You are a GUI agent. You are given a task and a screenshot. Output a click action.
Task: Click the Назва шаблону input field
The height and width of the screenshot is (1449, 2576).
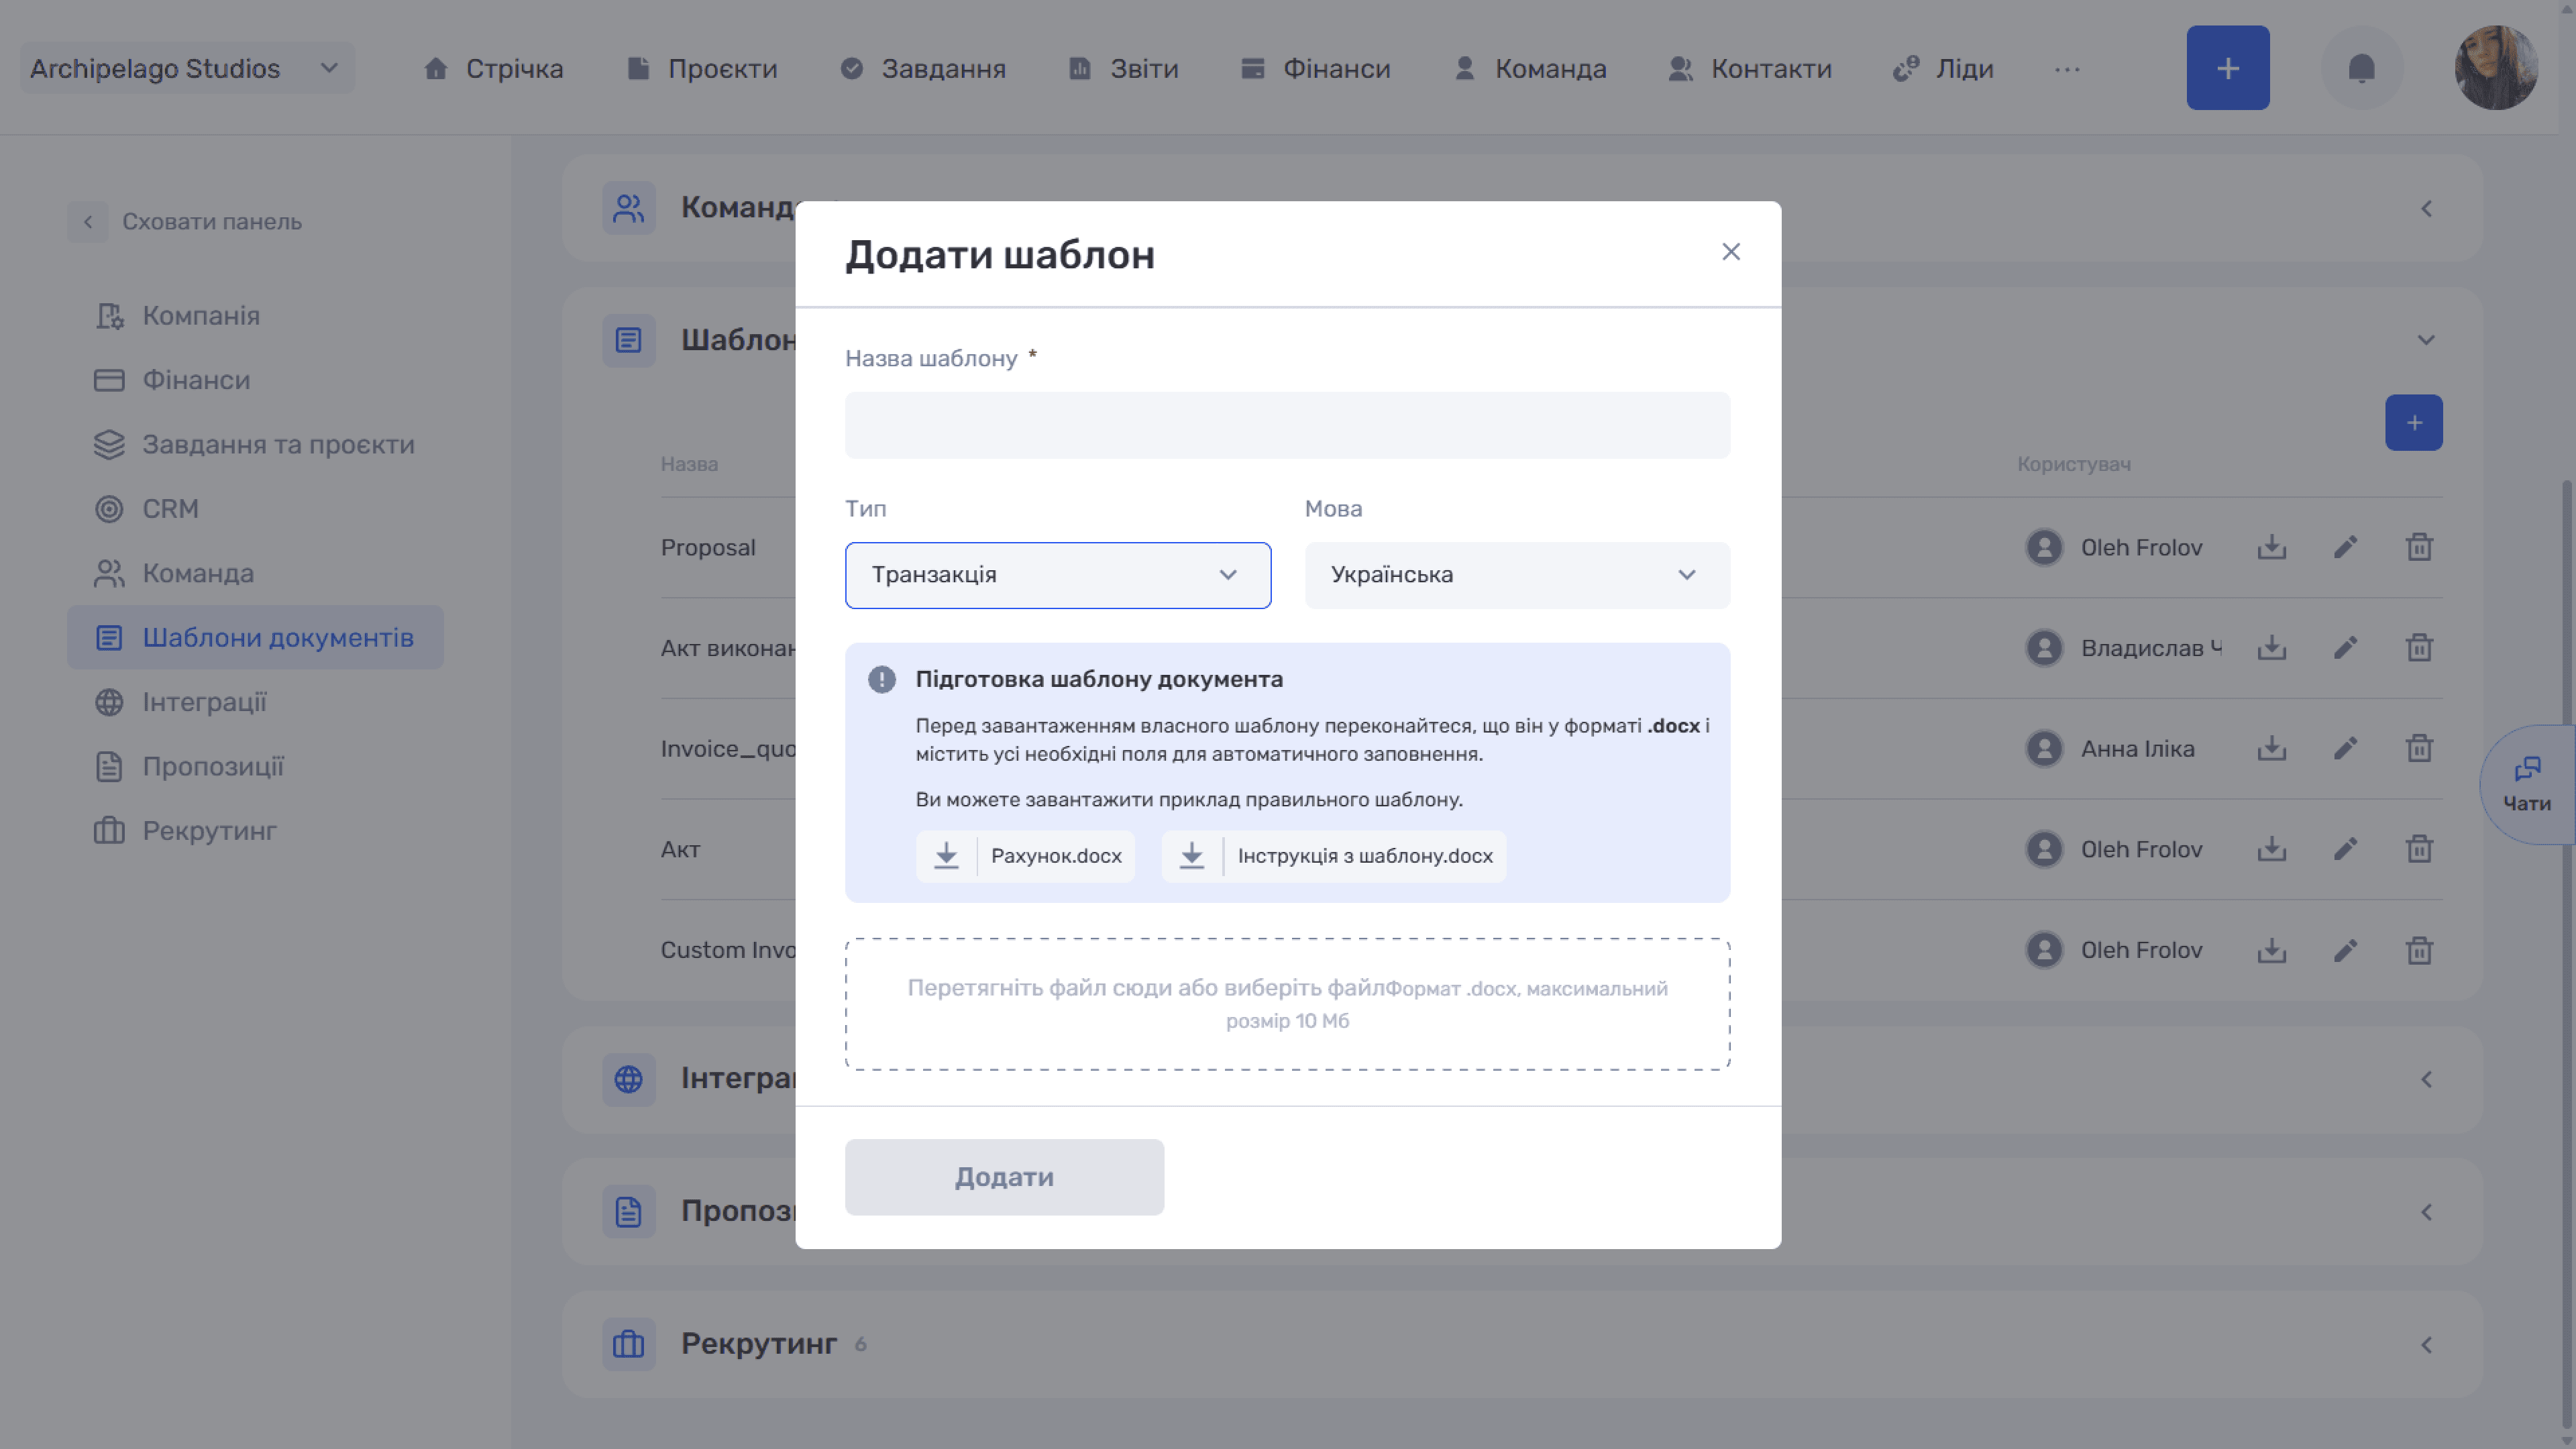point(1287,425)
